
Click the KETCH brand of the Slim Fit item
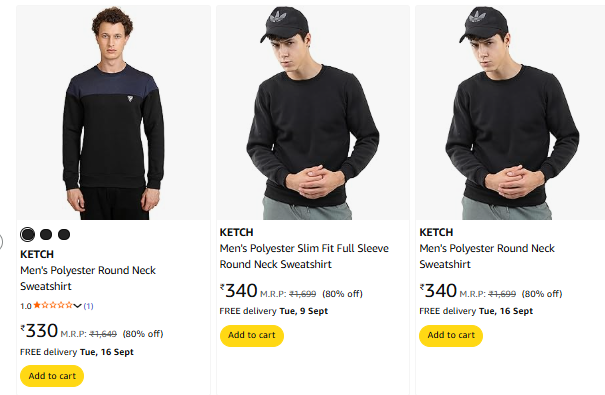point(237,233)
